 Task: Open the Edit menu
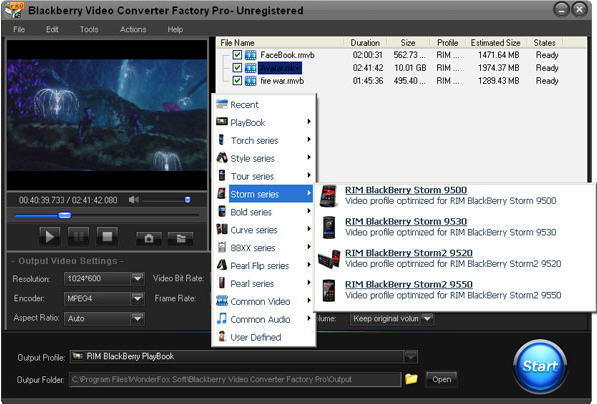click(52, 29)
